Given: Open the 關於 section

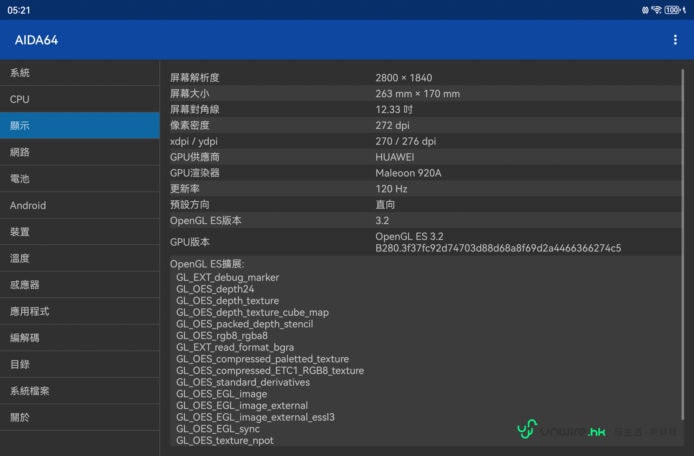Looking at the screenshot, I should 80,417.
